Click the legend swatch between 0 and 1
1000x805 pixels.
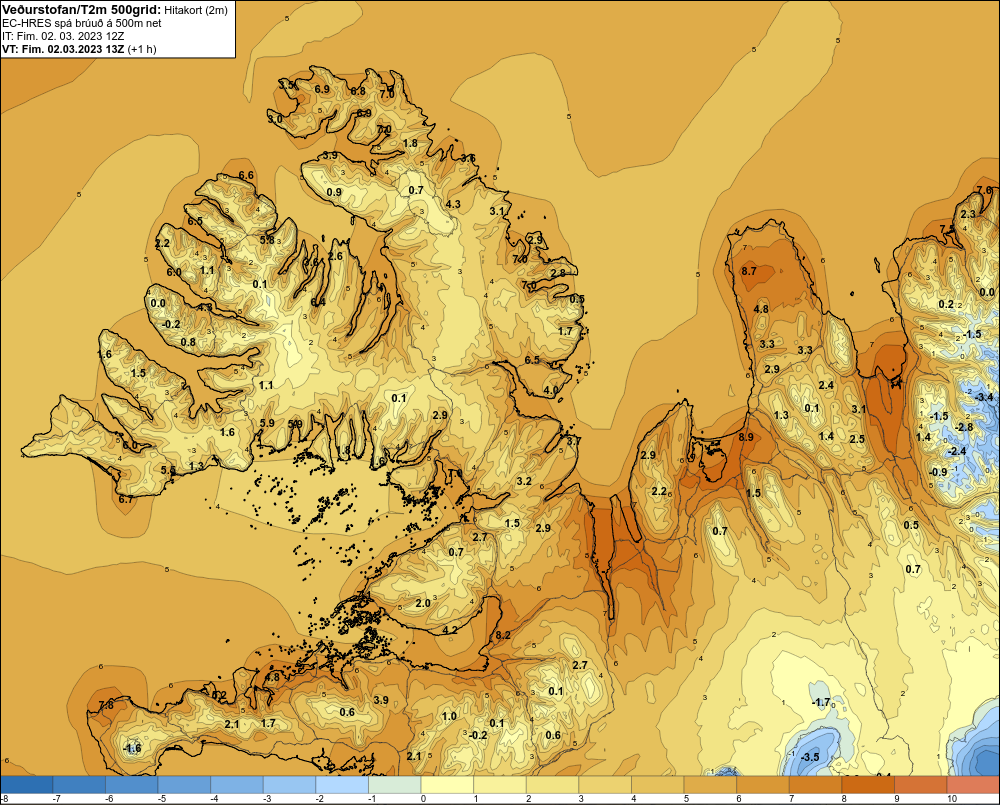(447, 784)
